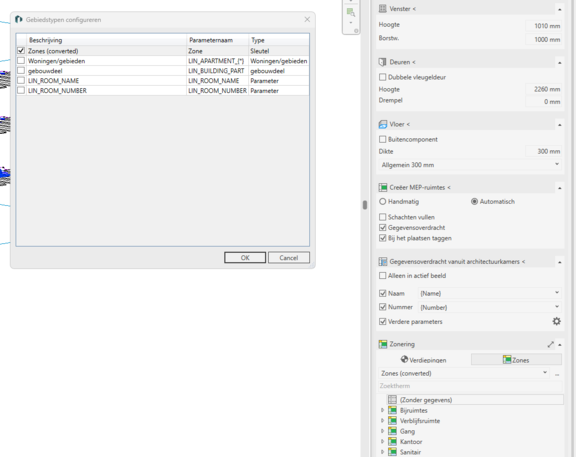576x457 pixels.
Task: Toggle Schachten vullen checkbox
Action: coord(382,217)
